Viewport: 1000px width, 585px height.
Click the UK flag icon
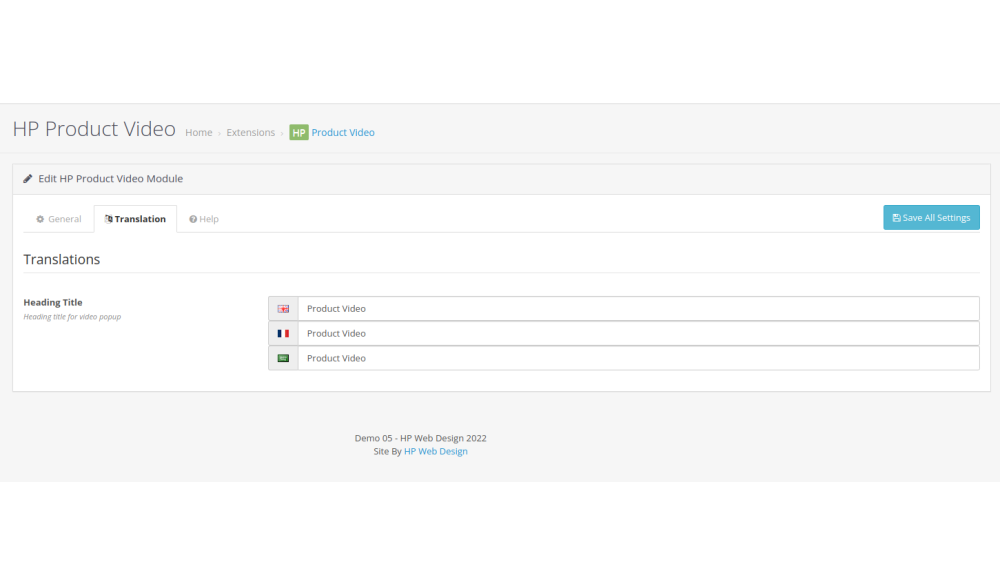pyautogui.click(x=283, y=309)
